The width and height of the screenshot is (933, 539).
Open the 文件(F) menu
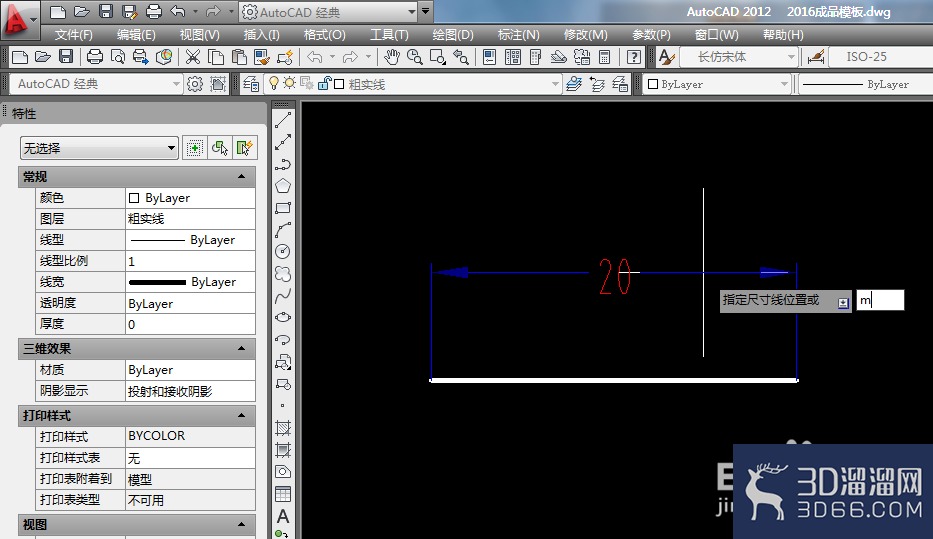[x=74, y=35]
